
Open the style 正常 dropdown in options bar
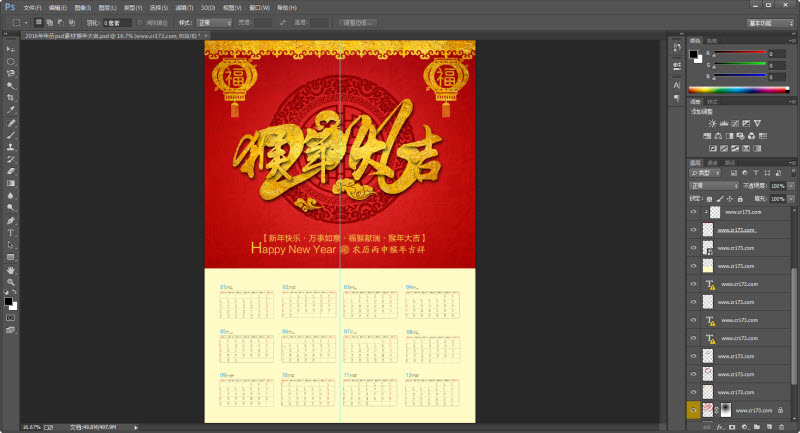tap(214, 23)
